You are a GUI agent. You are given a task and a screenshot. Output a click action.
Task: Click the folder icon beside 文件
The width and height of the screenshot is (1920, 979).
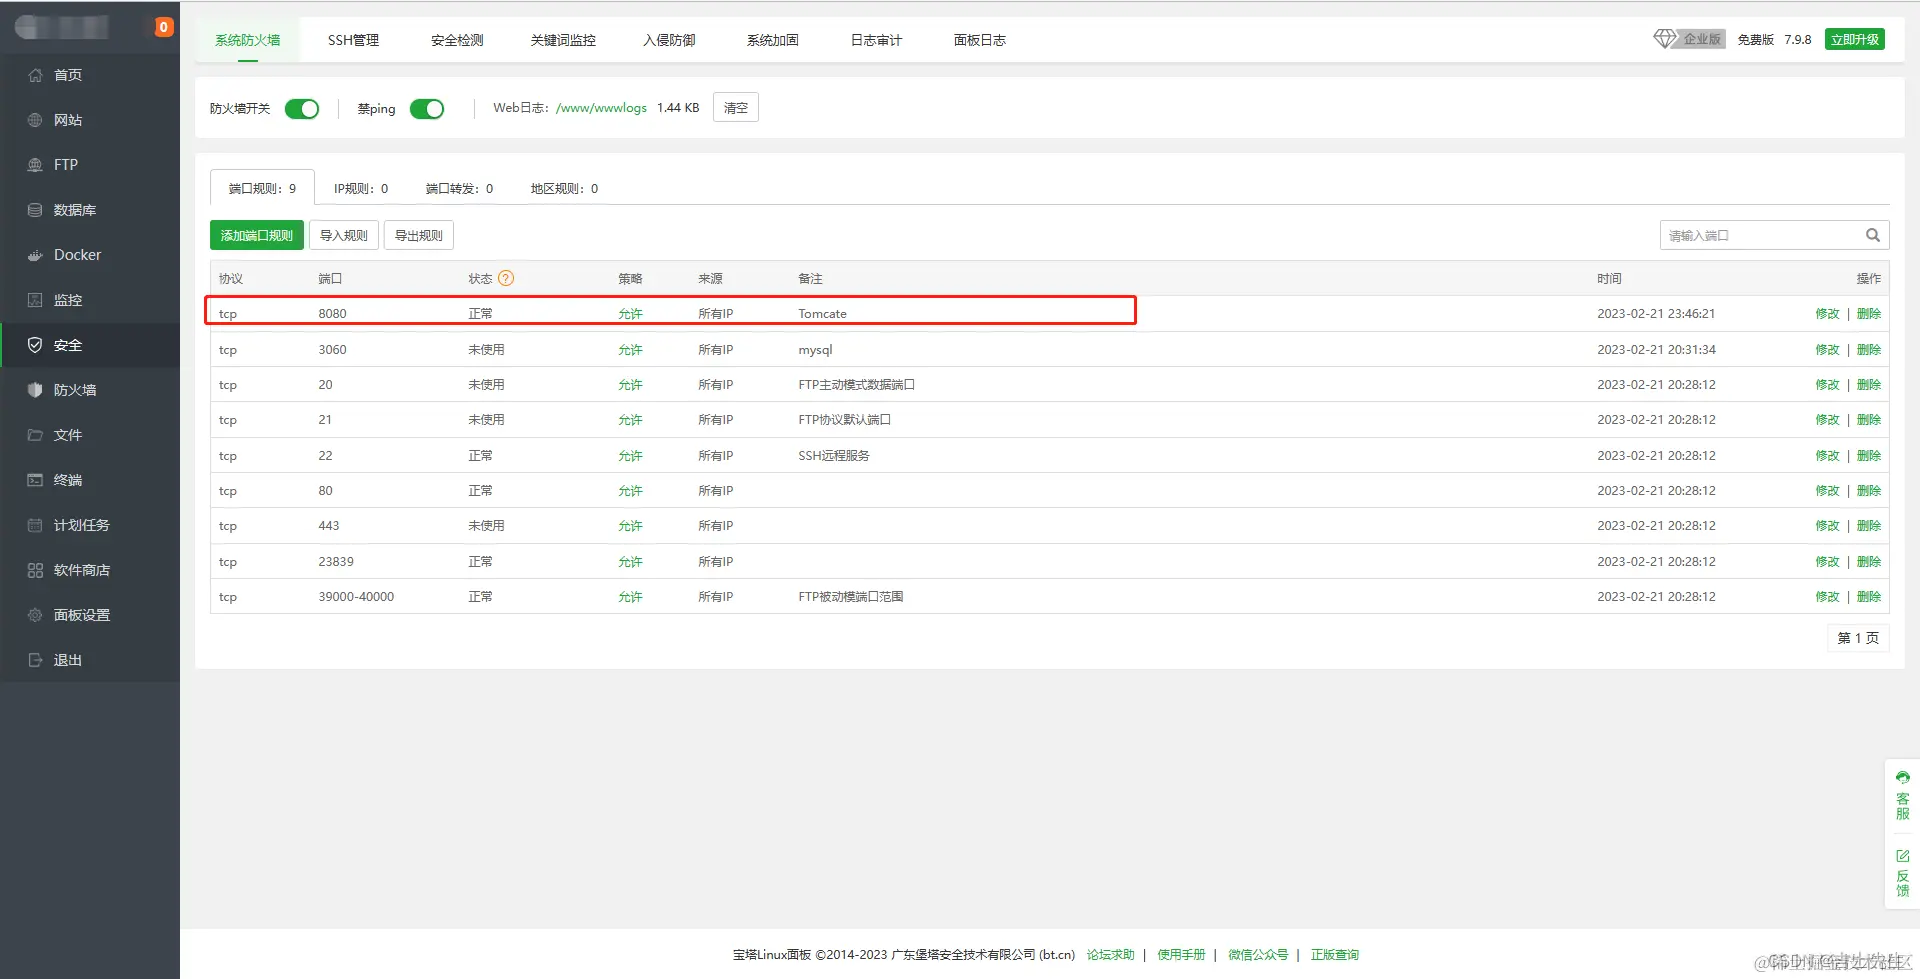35,435
